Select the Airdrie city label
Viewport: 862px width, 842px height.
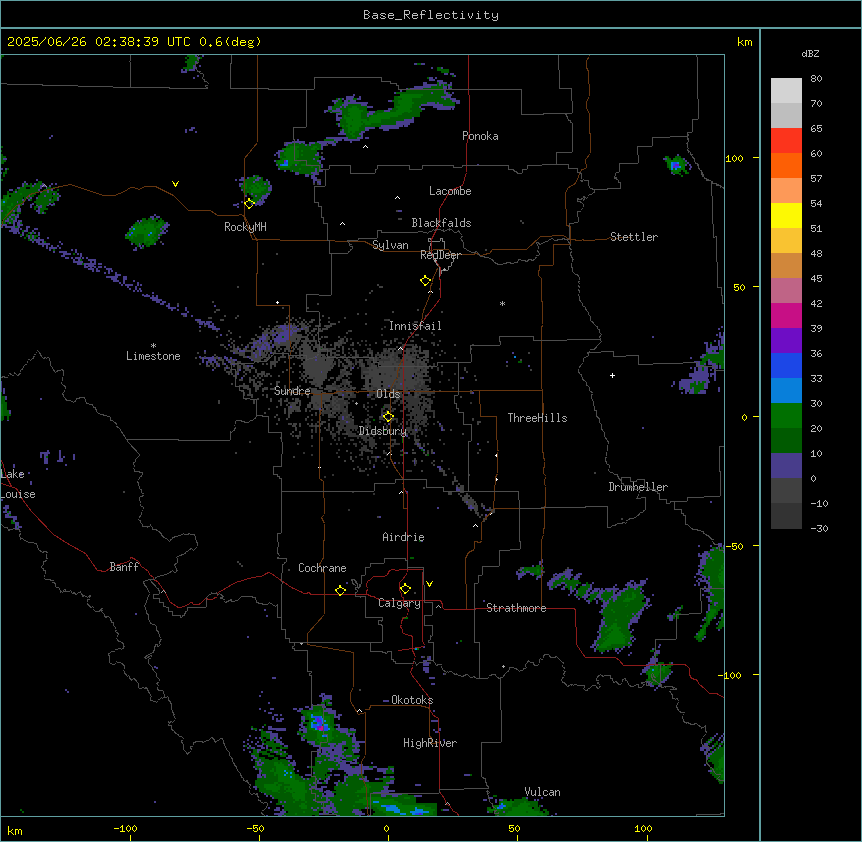(x=403, y=537)
